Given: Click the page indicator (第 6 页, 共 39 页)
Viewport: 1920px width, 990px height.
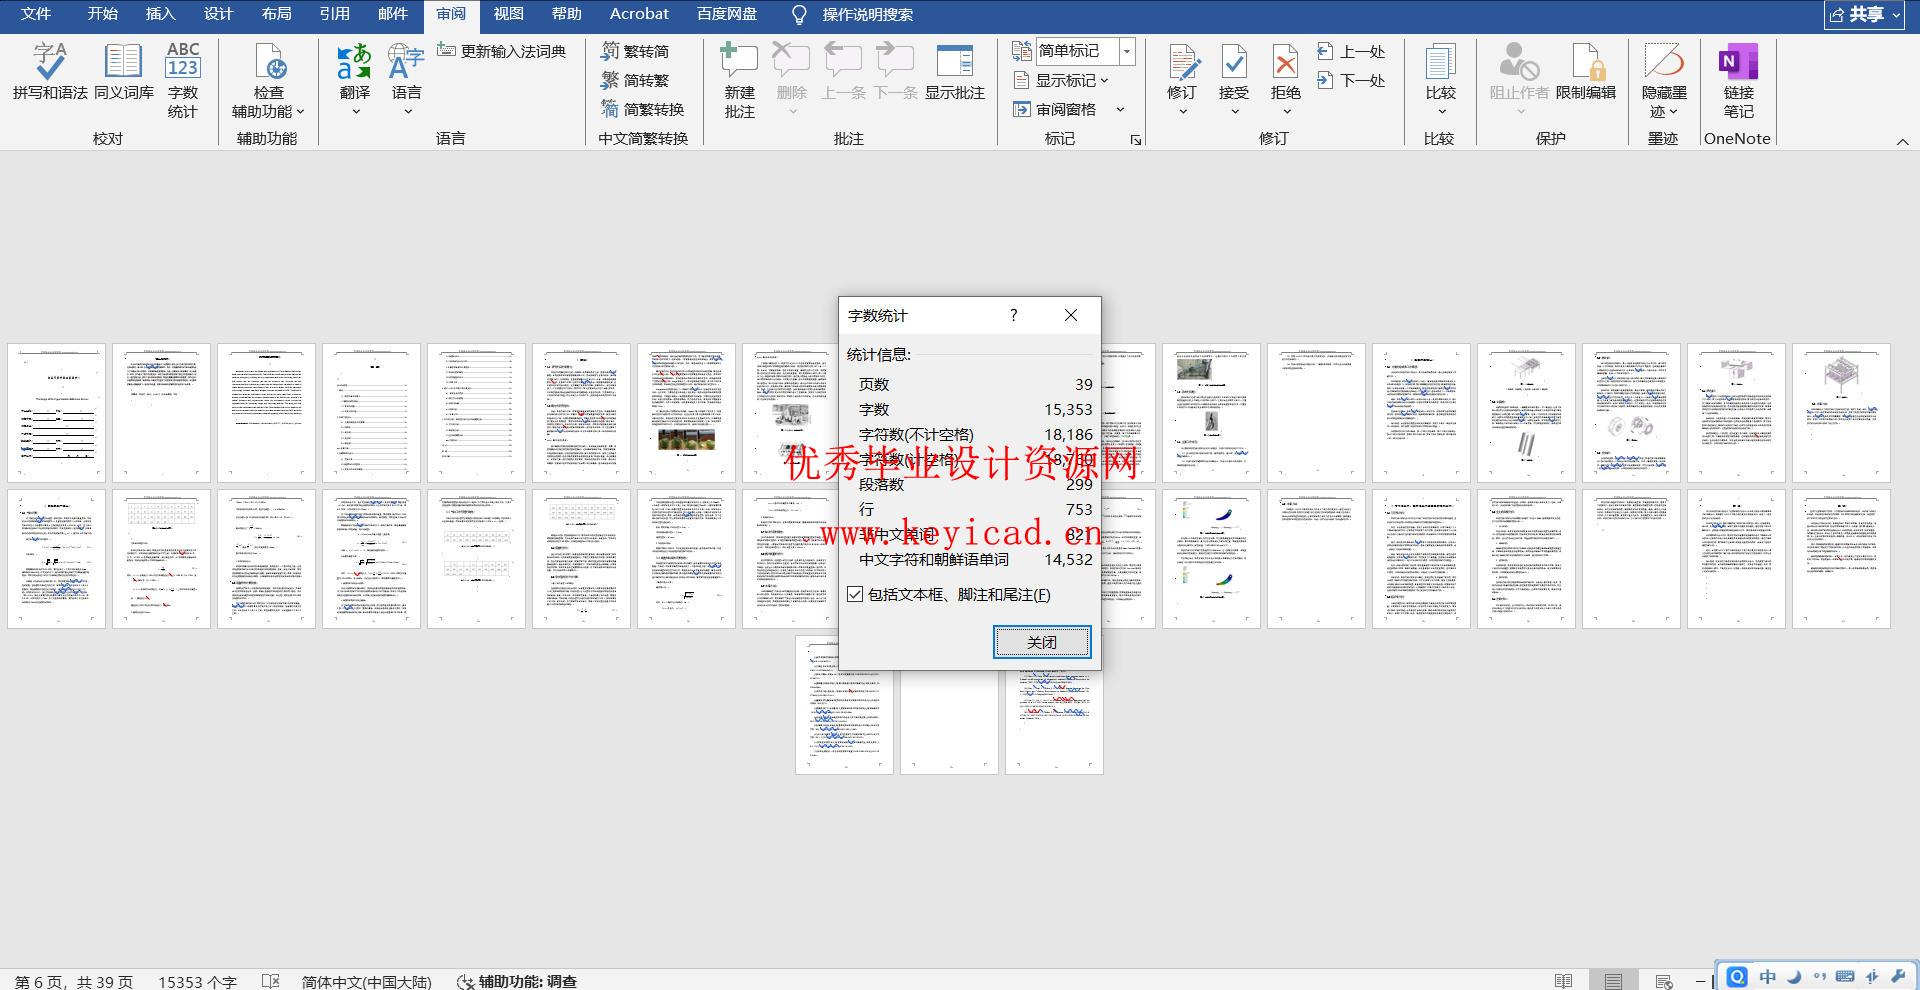Looking at the screenshot, I should click(74, 982).
